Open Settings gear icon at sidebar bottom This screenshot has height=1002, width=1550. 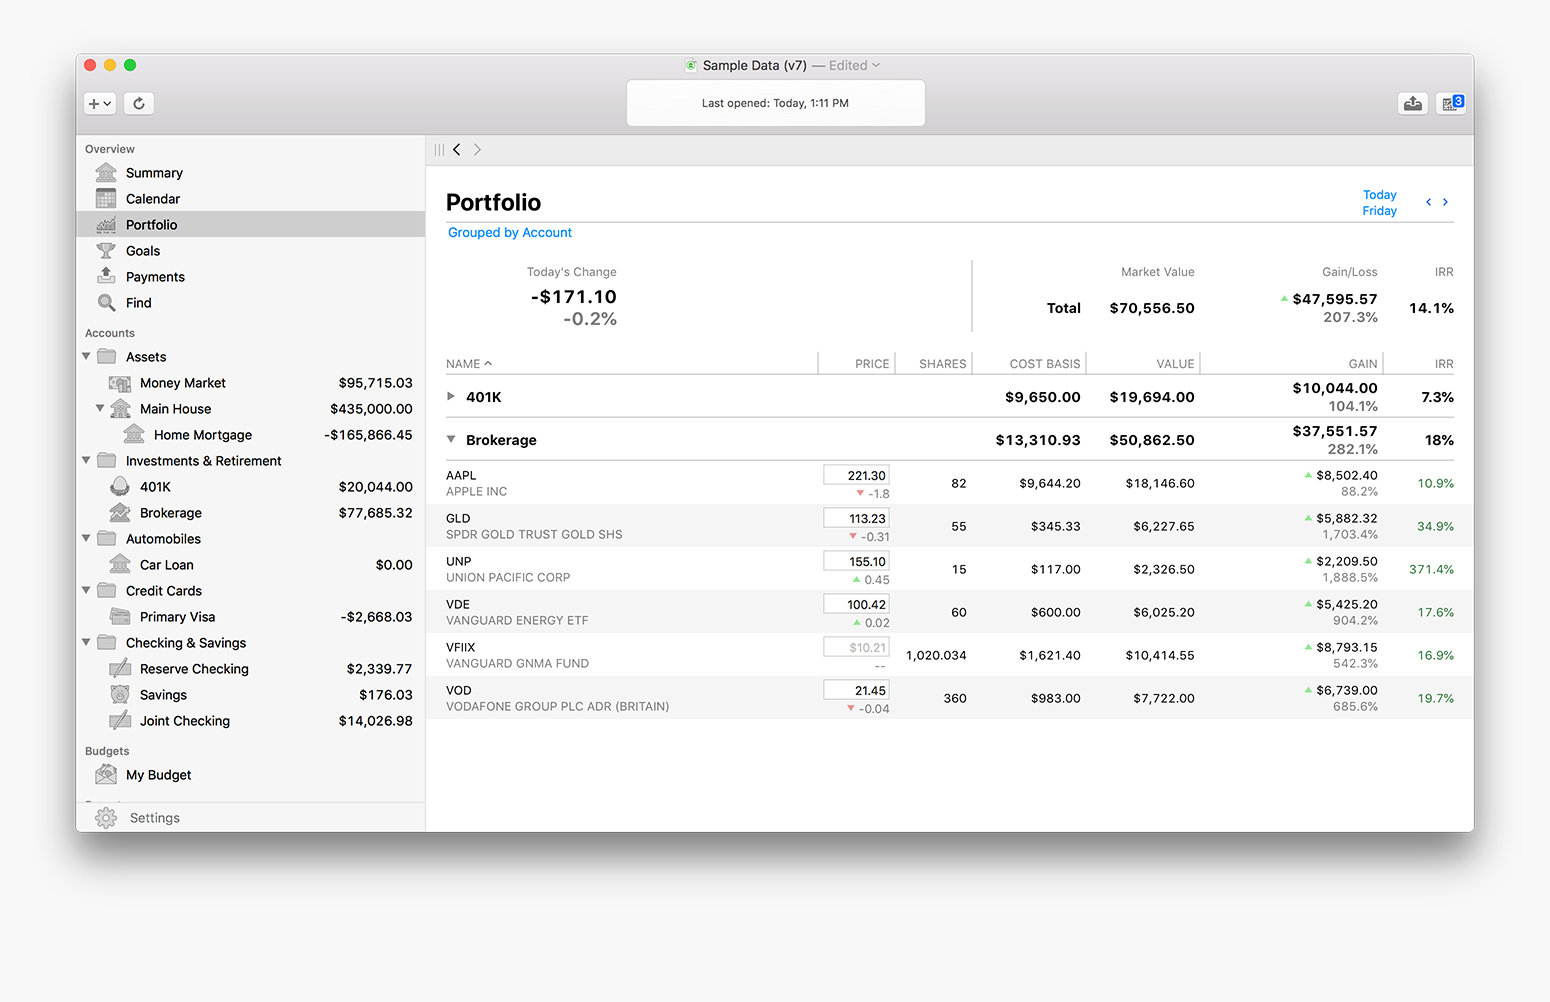[x=106, y=818]
